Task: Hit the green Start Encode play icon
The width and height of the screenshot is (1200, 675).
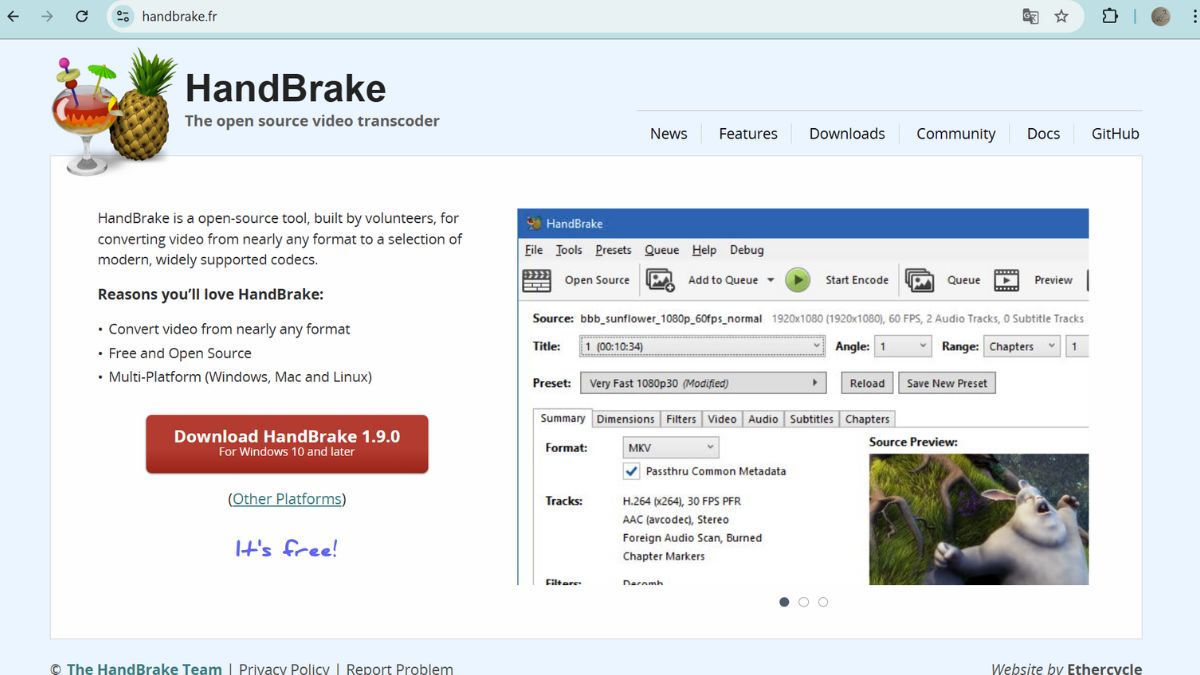Action: pyautogui.click(x=797, y=280)
